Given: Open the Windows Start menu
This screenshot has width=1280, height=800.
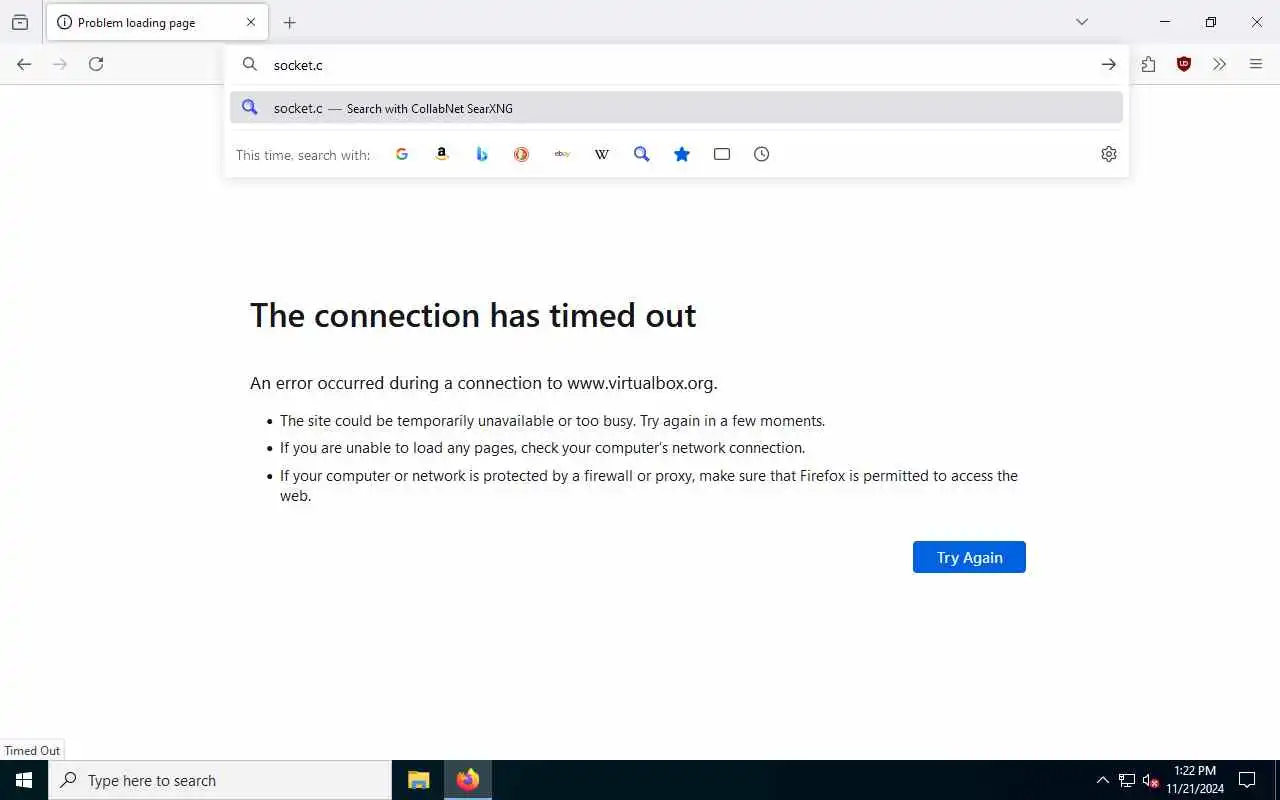Looking at the screenshot, I should point(24,780).
